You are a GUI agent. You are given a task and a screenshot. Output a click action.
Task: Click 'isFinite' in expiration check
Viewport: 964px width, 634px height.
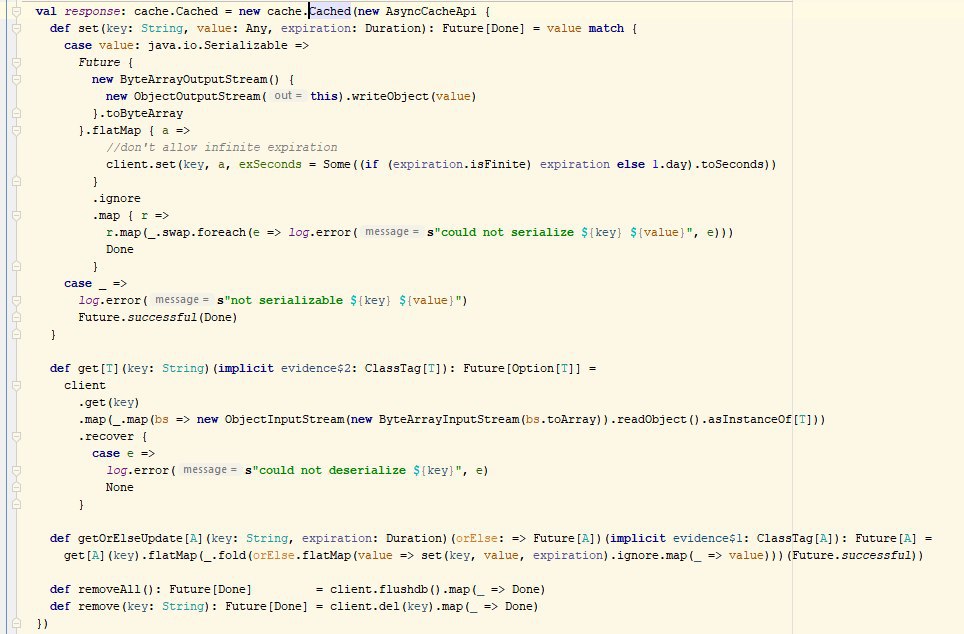point(497,165)
